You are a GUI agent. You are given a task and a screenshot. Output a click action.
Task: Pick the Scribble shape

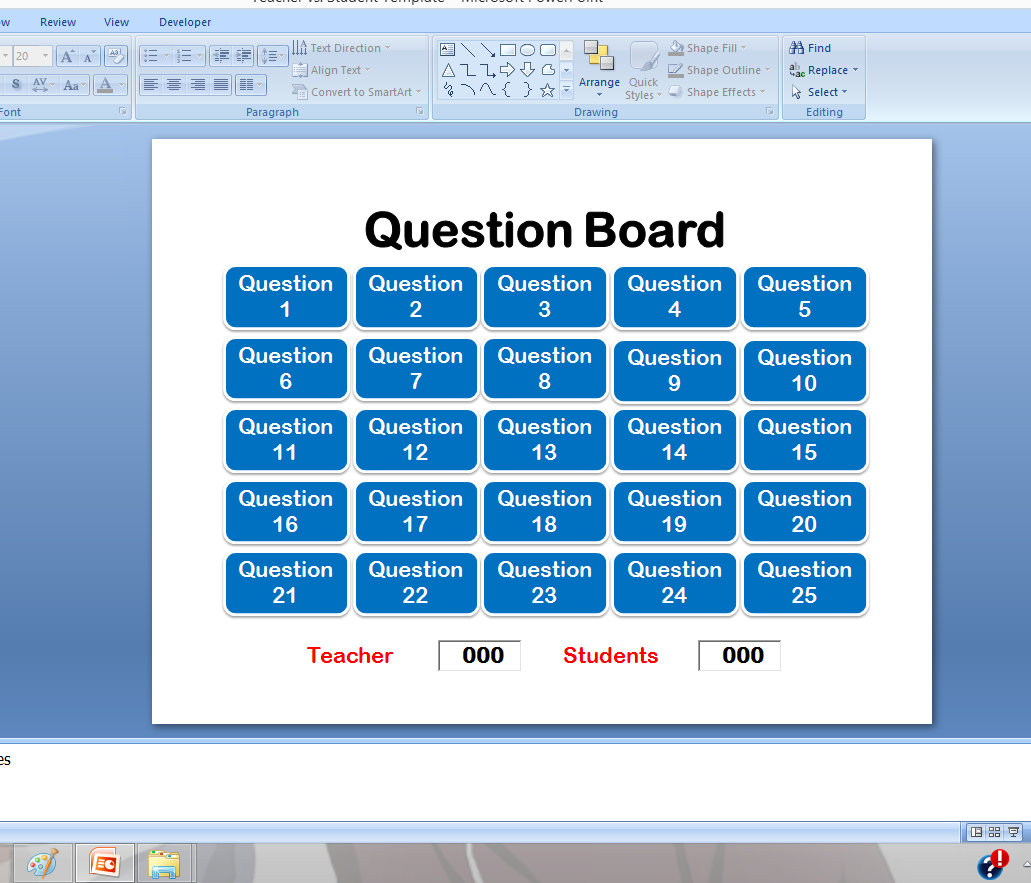tap(448, 89)
